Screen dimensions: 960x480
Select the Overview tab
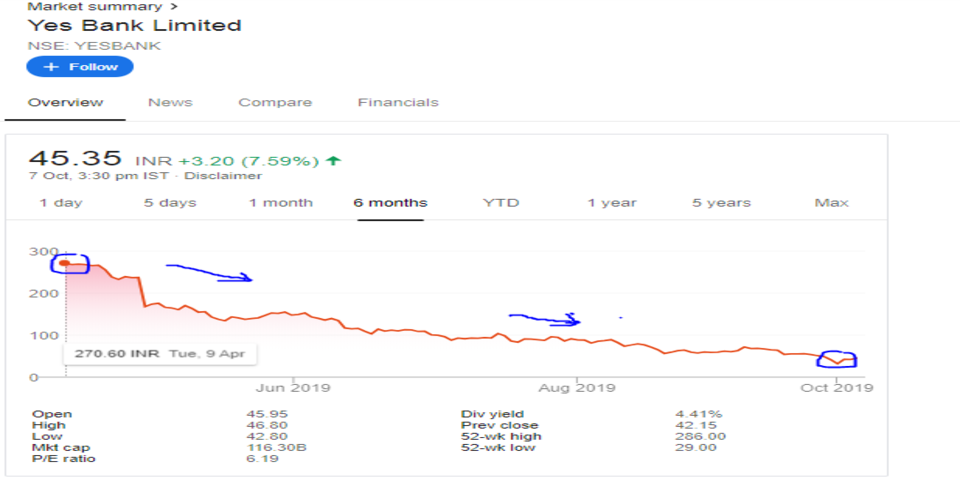pos(66,102)
